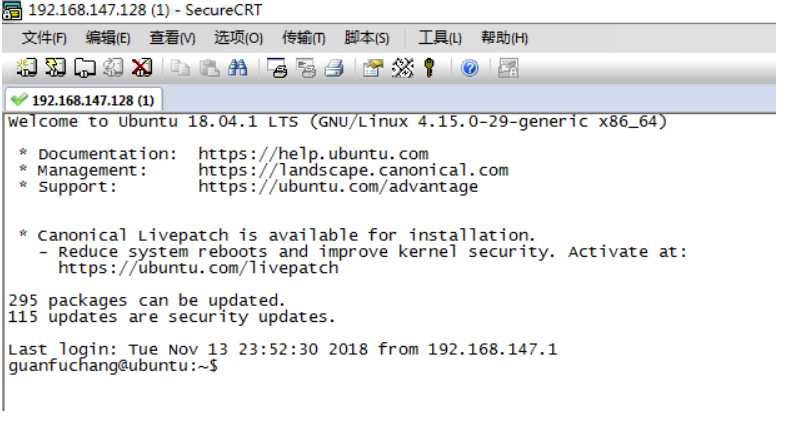Open the 选项(O) menu
This screenshot has height=428, width=787.
coord(238,38)
